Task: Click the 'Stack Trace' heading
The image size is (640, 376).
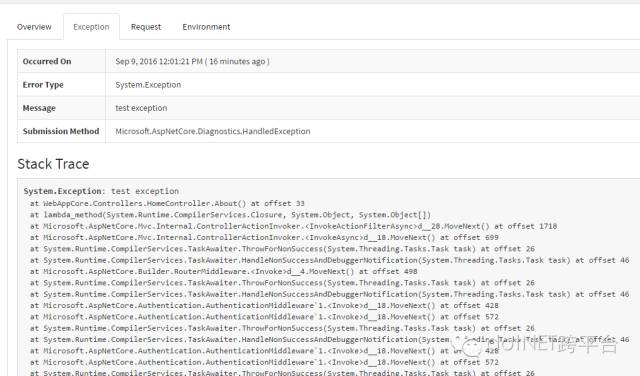Action: [x=53, y=164]
